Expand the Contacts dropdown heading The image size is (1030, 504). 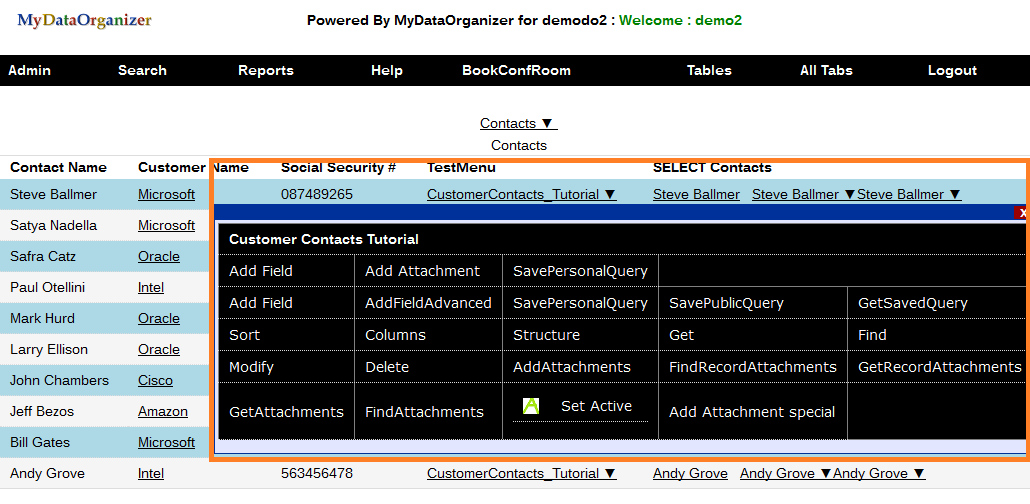tap(518, 123)
